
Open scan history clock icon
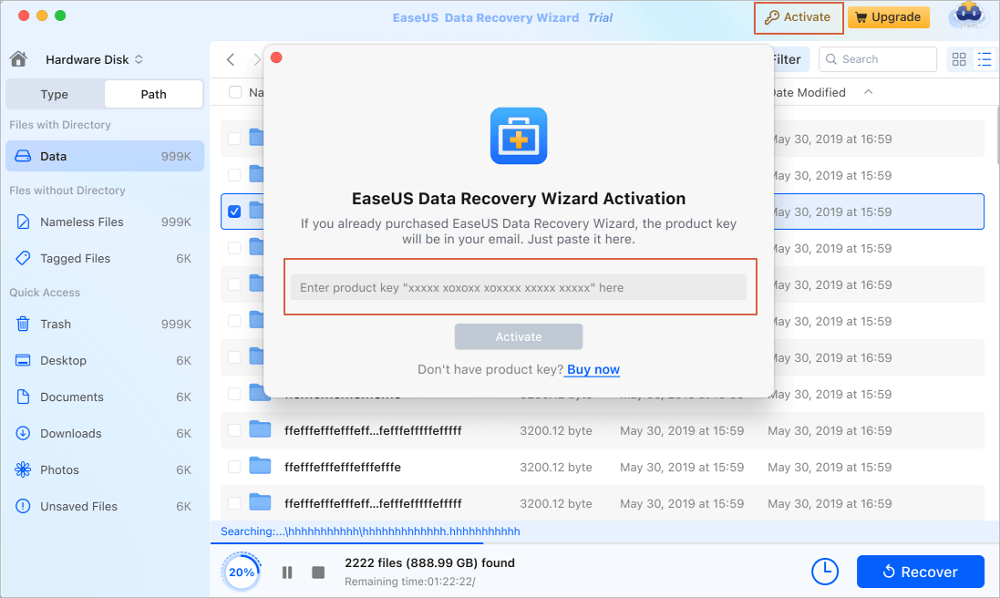[x=825, y=572]
